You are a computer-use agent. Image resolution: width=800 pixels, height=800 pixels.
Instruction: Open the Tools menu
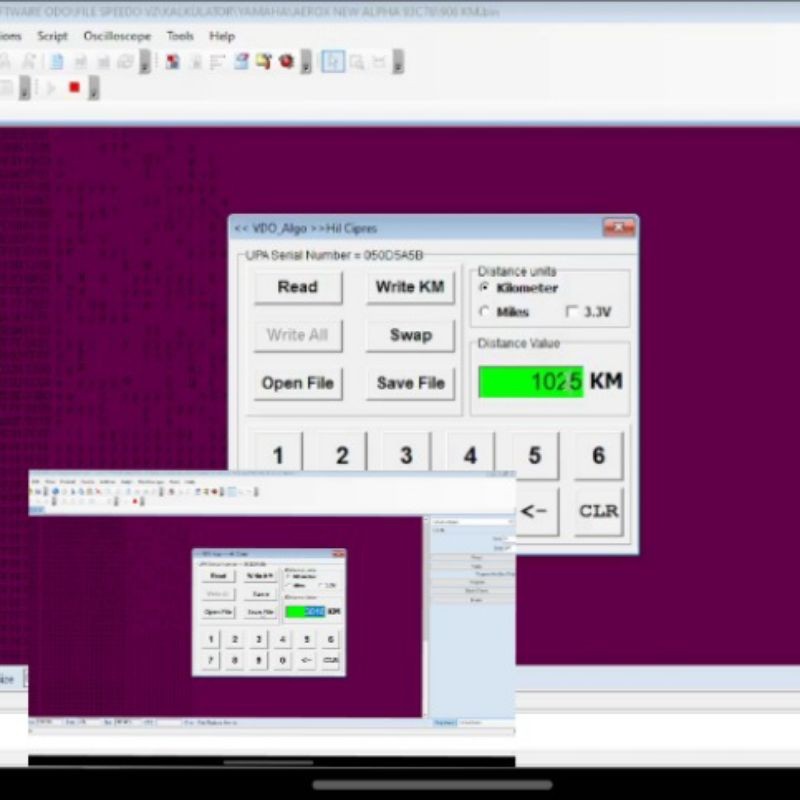pyautogui.click(x=179, y=36)
